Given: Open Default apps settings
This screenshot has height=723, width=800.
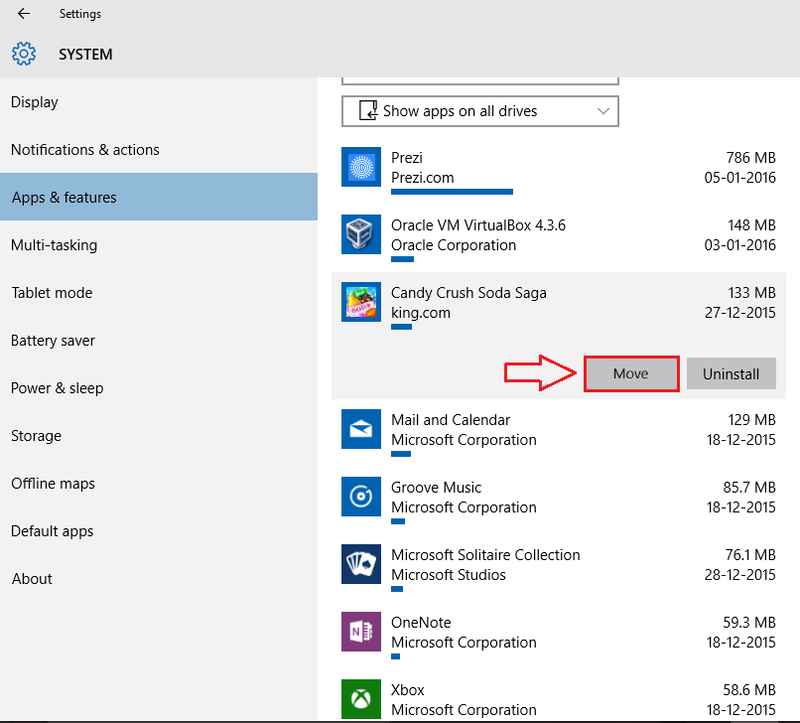Looking at the screenshot, I should point(159,531).
